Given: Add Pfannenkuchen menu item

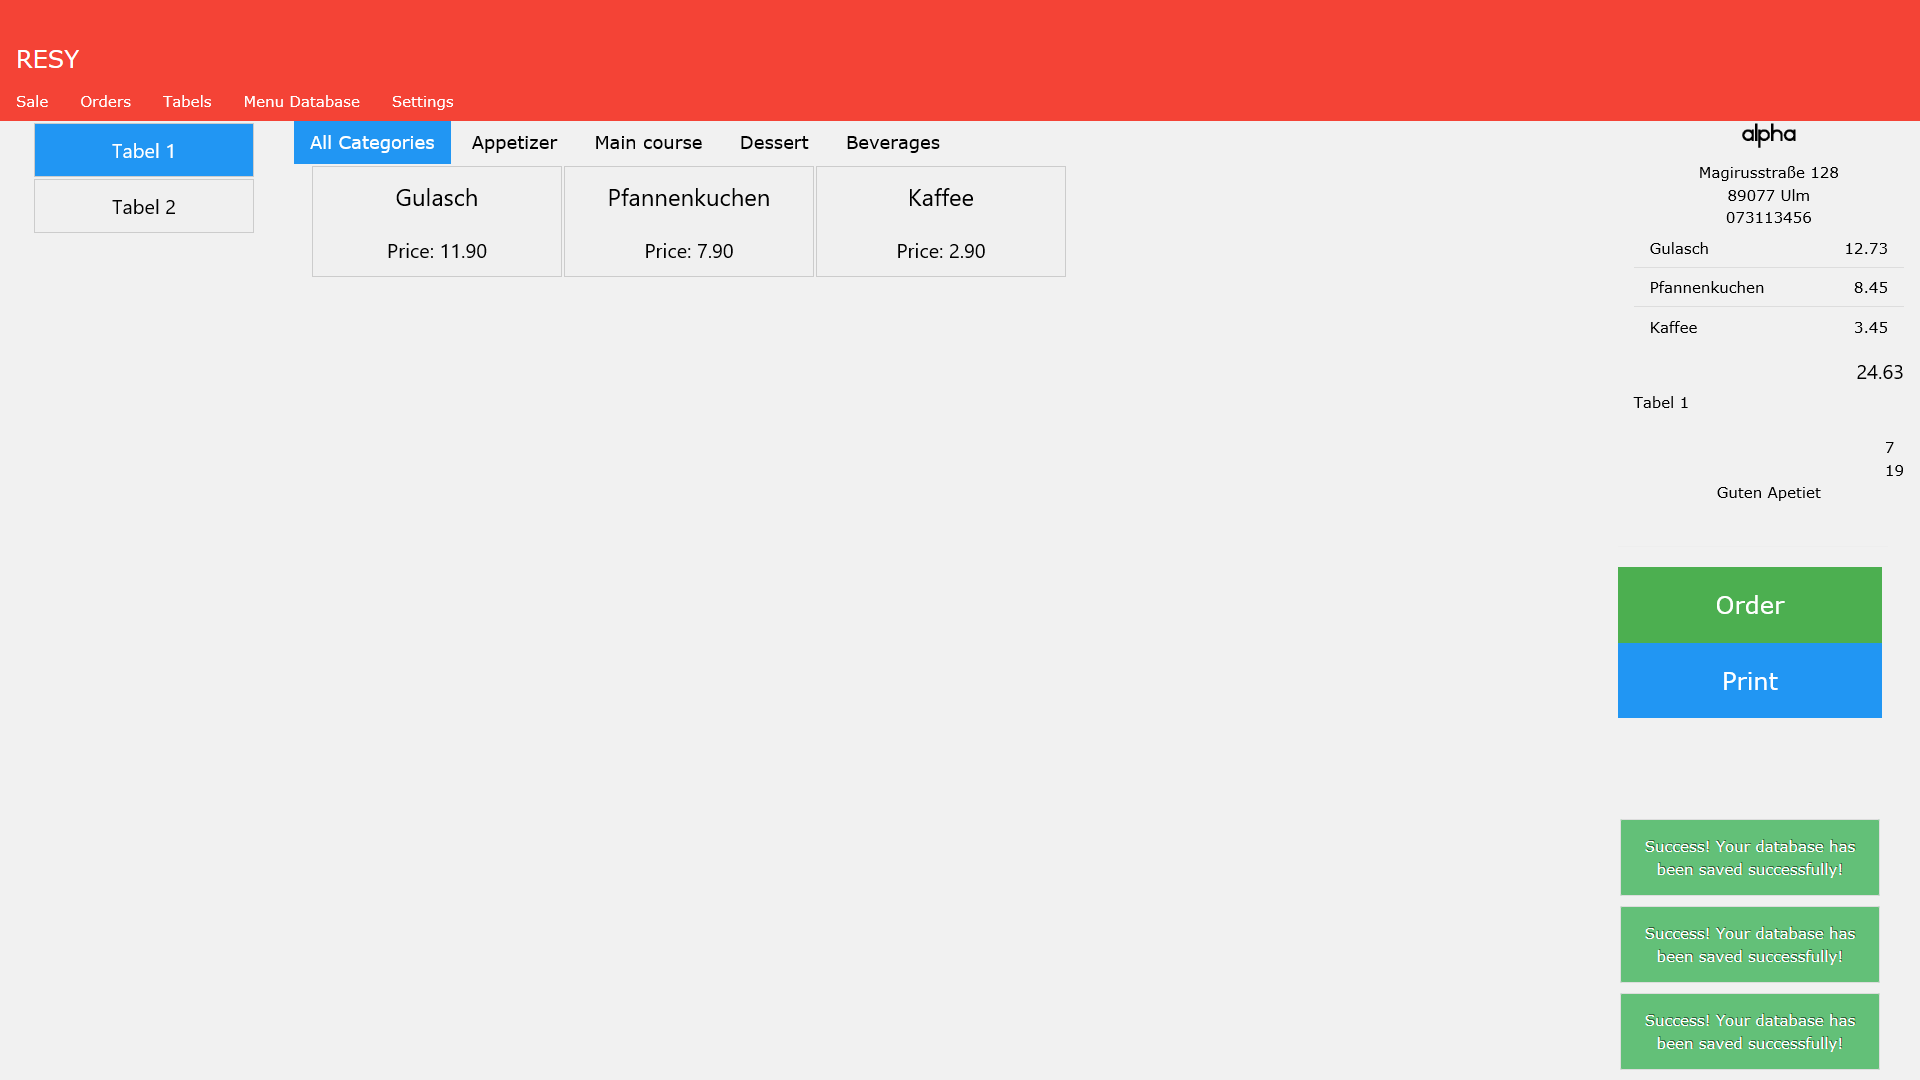Looking at the screenshot, I should click(x=689, y=222).
